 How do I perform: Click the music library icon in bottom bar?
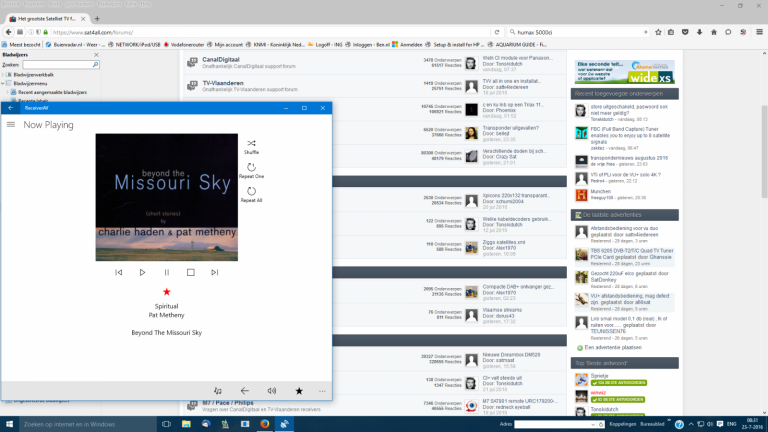click(x=219, y=391)
